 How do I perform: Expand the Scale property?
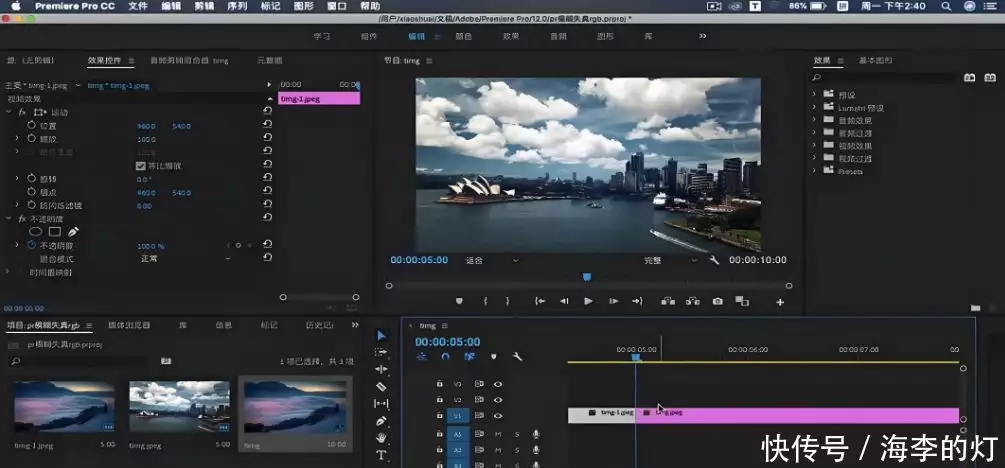pyautogui.click(x=17, y=138)
